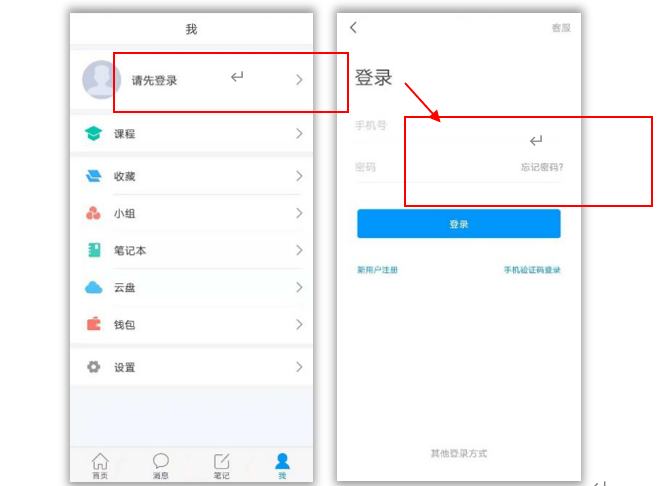Open the 新用户注册 registration link
661x486 pixels.
point(377,270)
